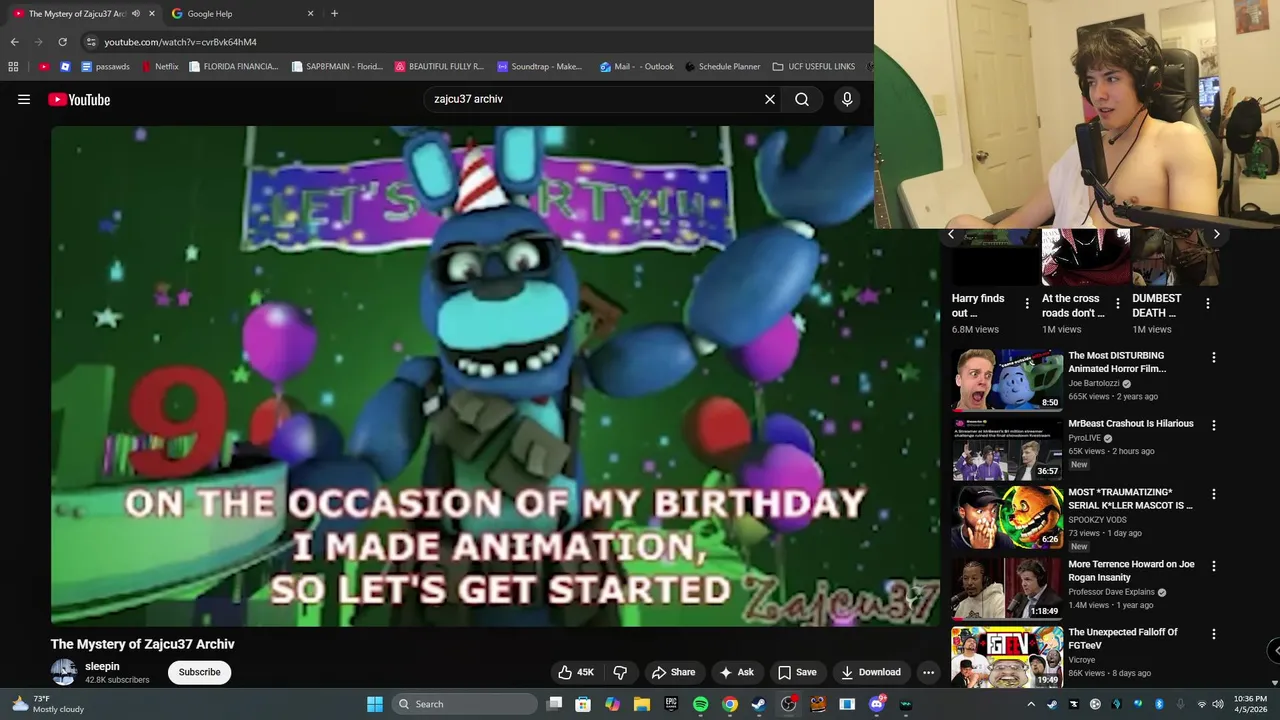Screen dimensions: 1280x720
Task: Open the Soundtrap bookmark
Action: point(540,67)
